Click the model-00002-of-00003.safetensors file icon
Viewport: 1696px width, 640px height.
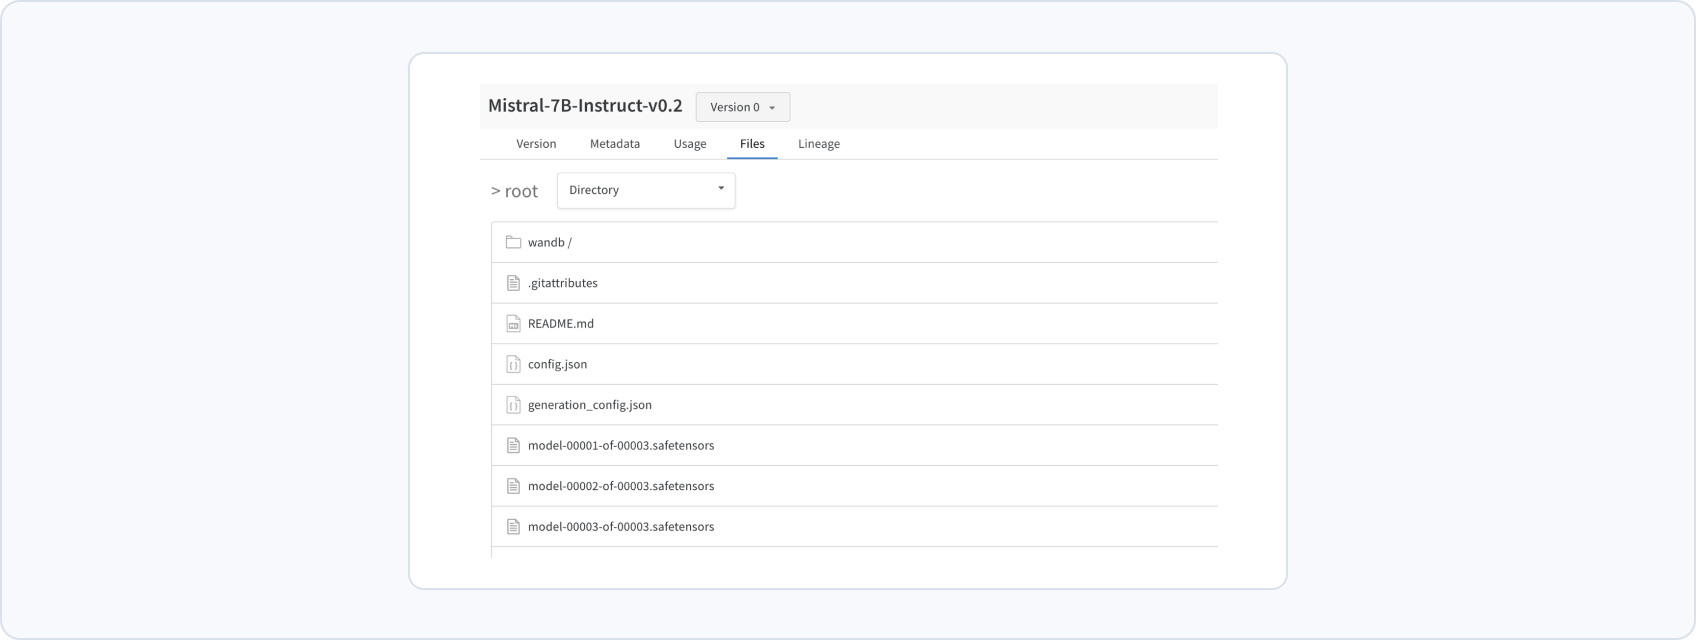(x=513, y=486)
